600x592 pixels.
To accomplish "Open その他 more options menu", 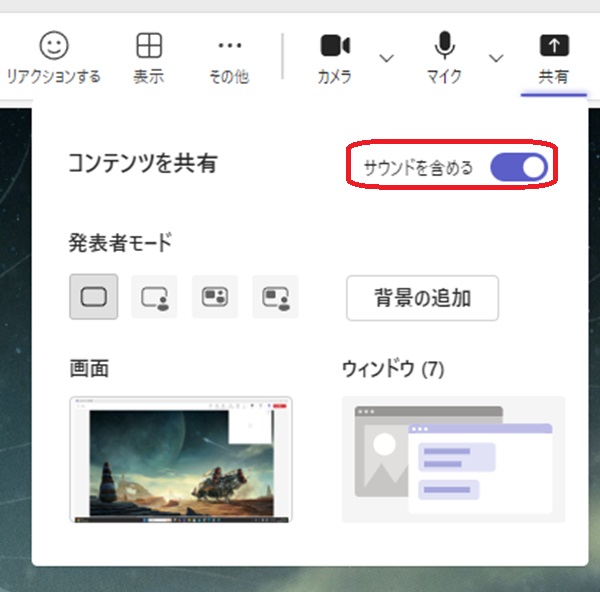I will pos(230,57).
